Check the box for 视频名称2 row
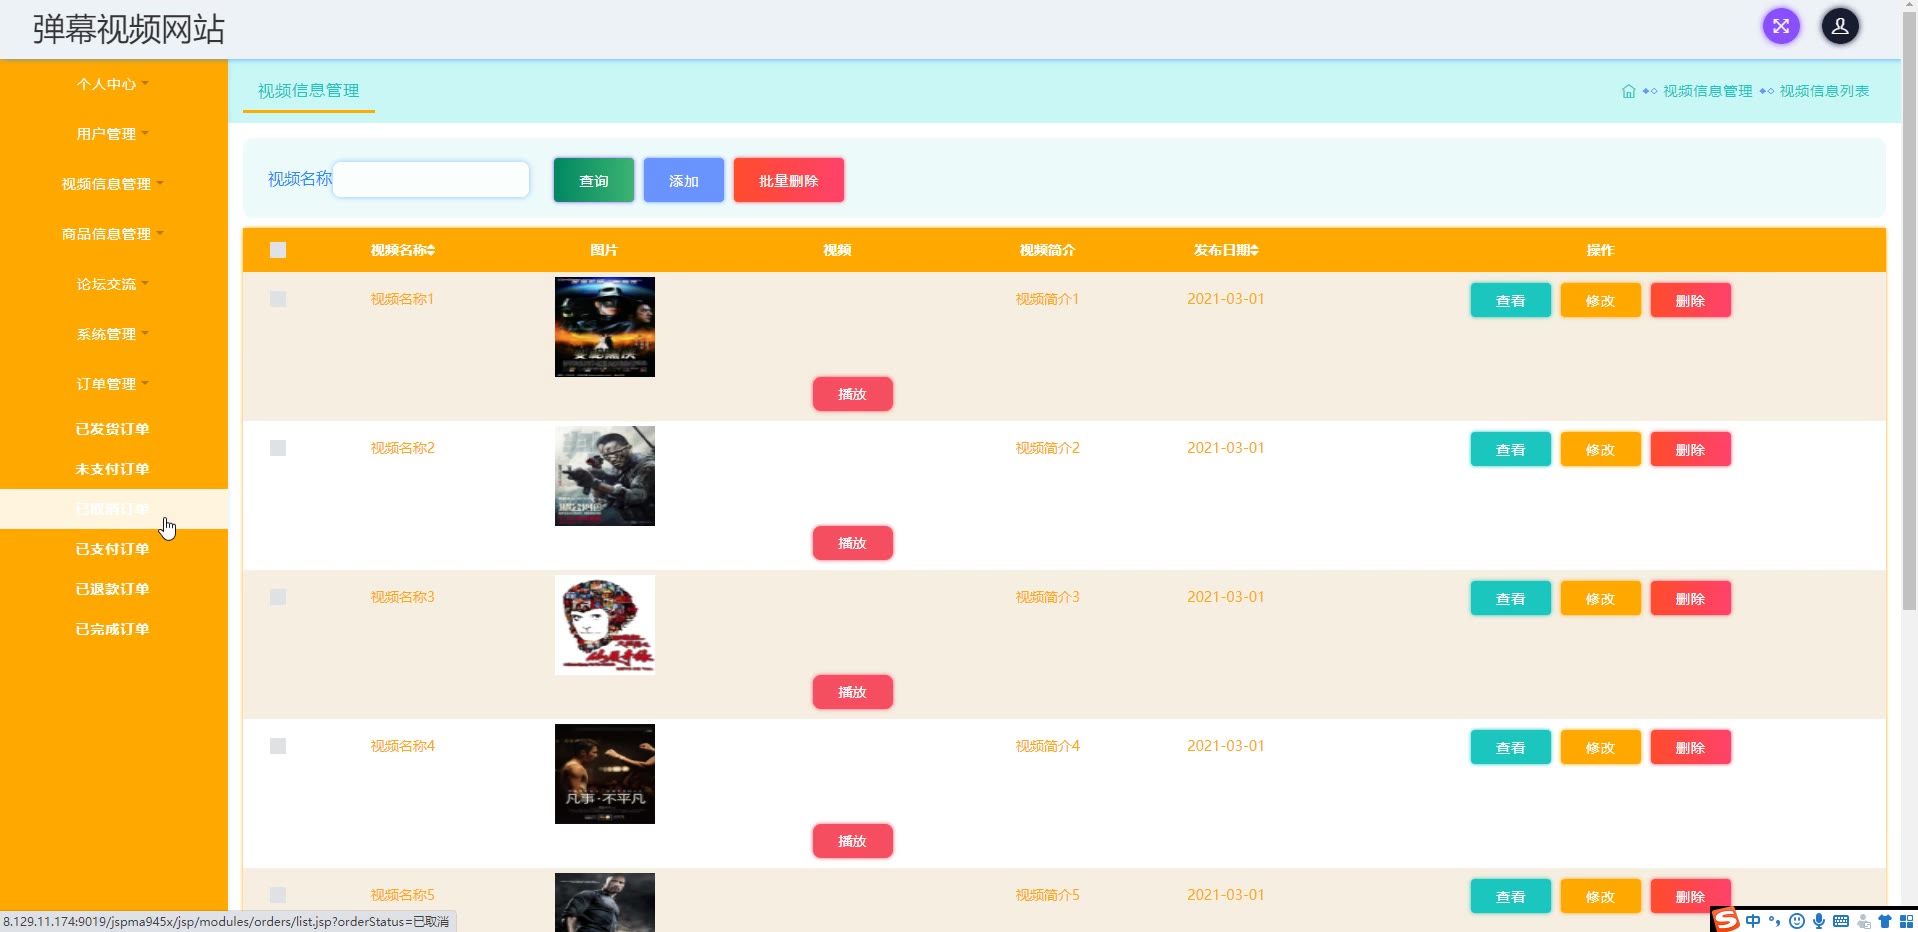The height and width of the screenshot is (932, 1918). point(278,448)
